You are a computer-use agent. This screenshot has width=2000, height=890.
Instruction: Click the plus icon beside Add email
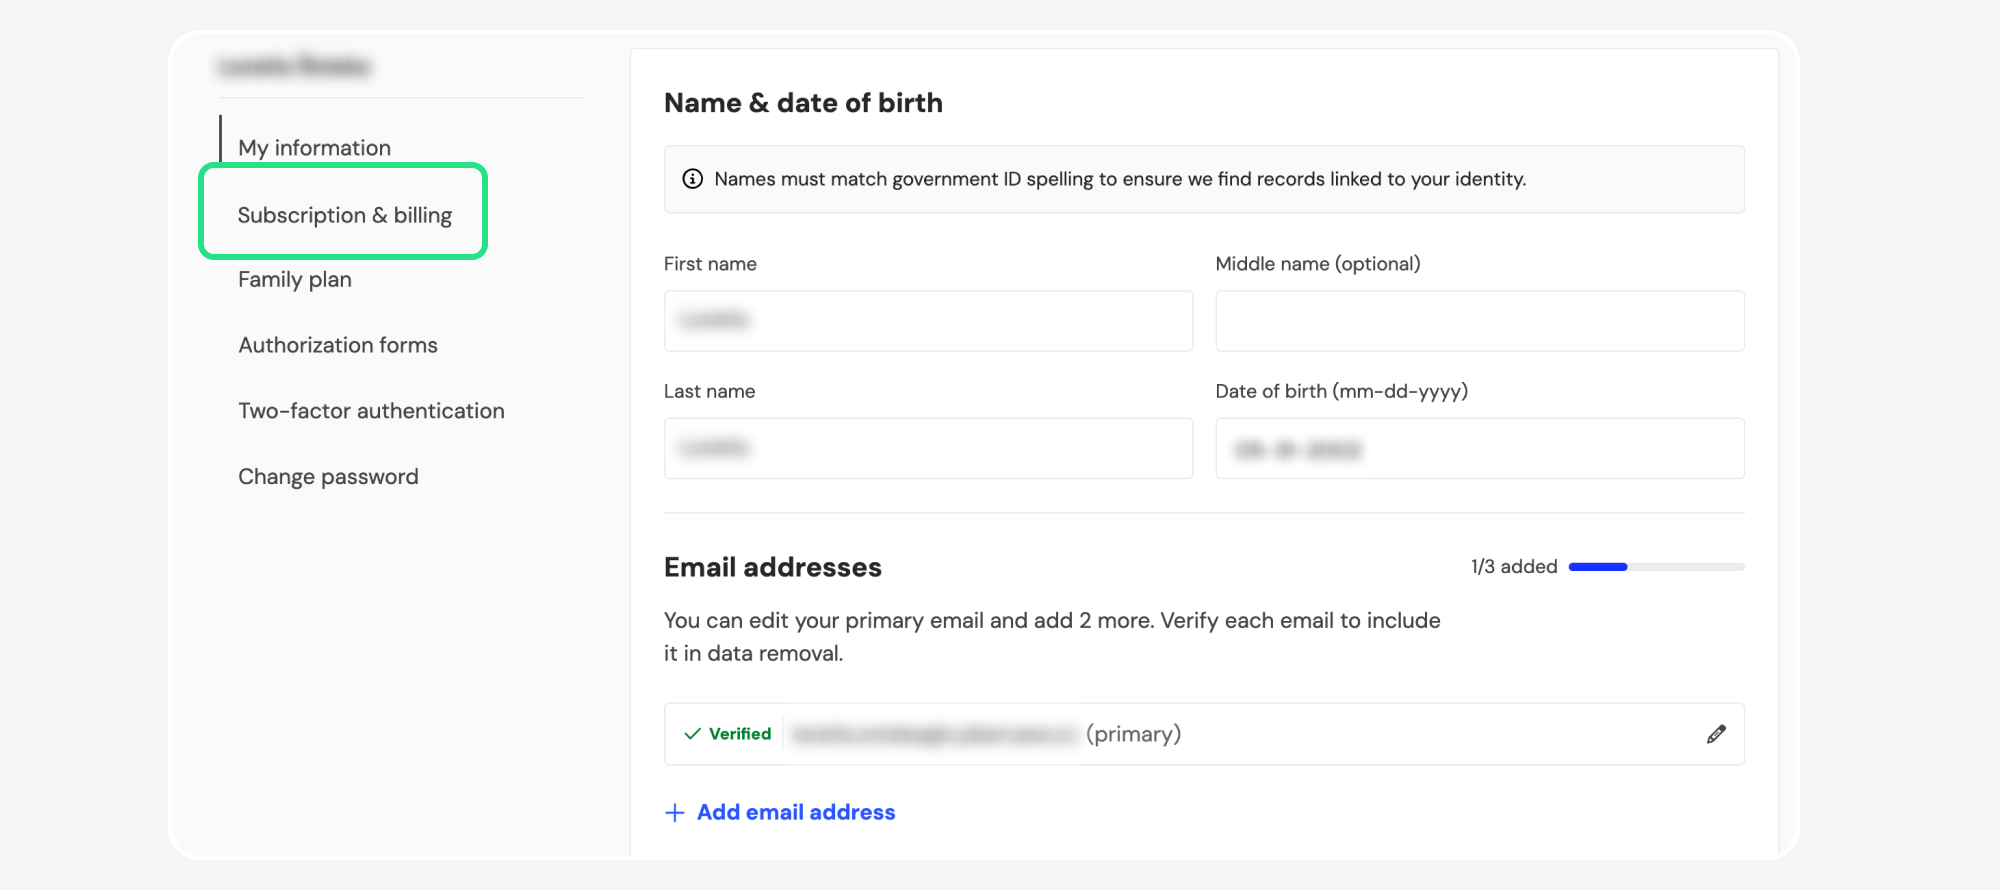(x=675, y=813)
